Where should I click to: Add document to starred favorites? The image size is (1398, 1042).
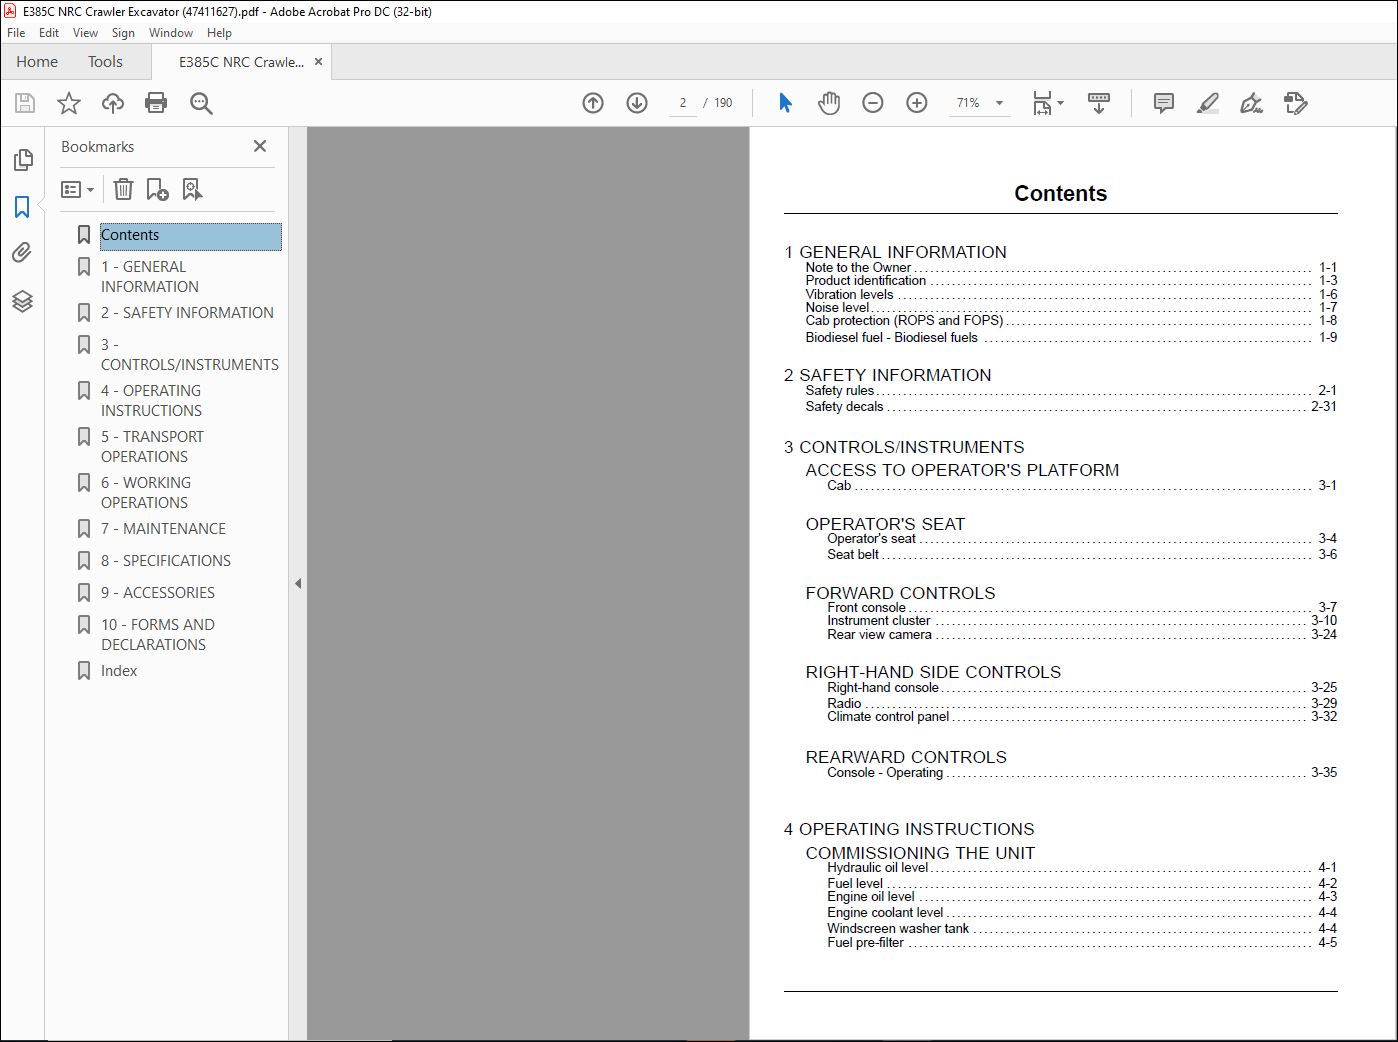coord(69,103)
